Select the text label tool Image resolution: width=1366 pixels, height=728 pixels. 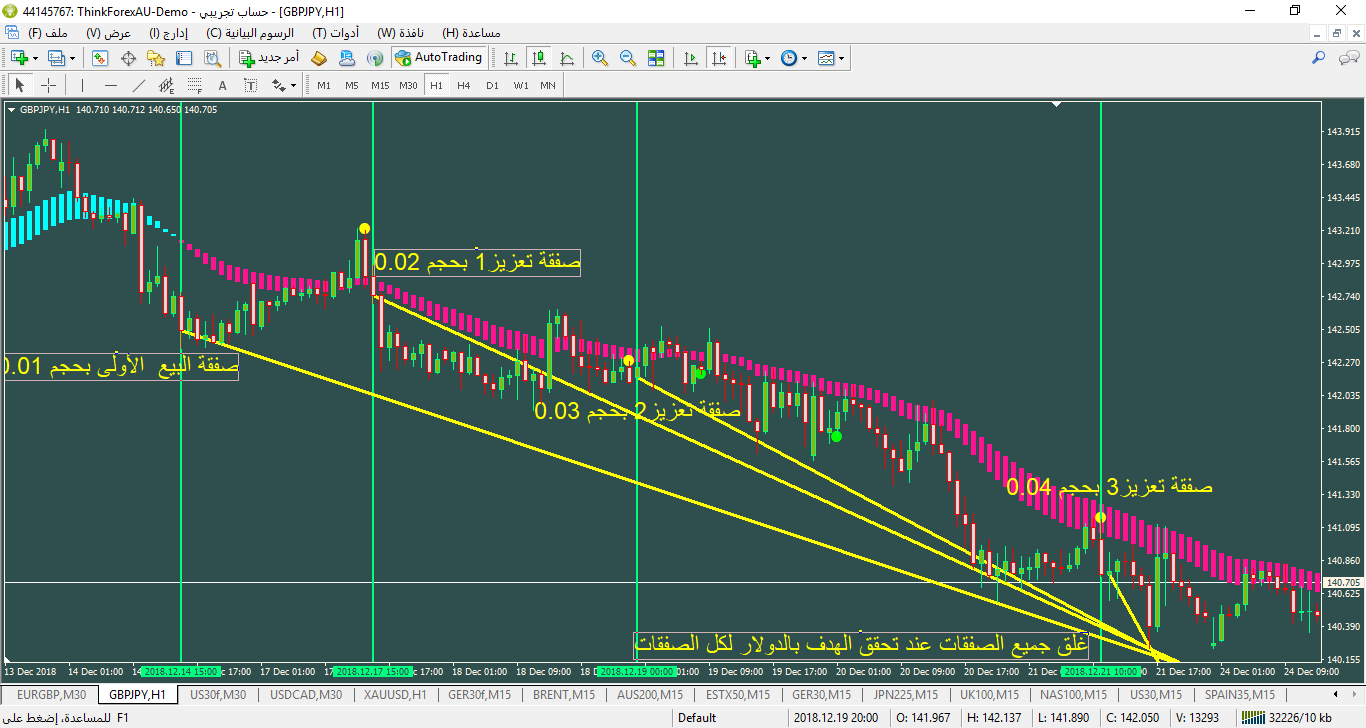pos(222,85)
